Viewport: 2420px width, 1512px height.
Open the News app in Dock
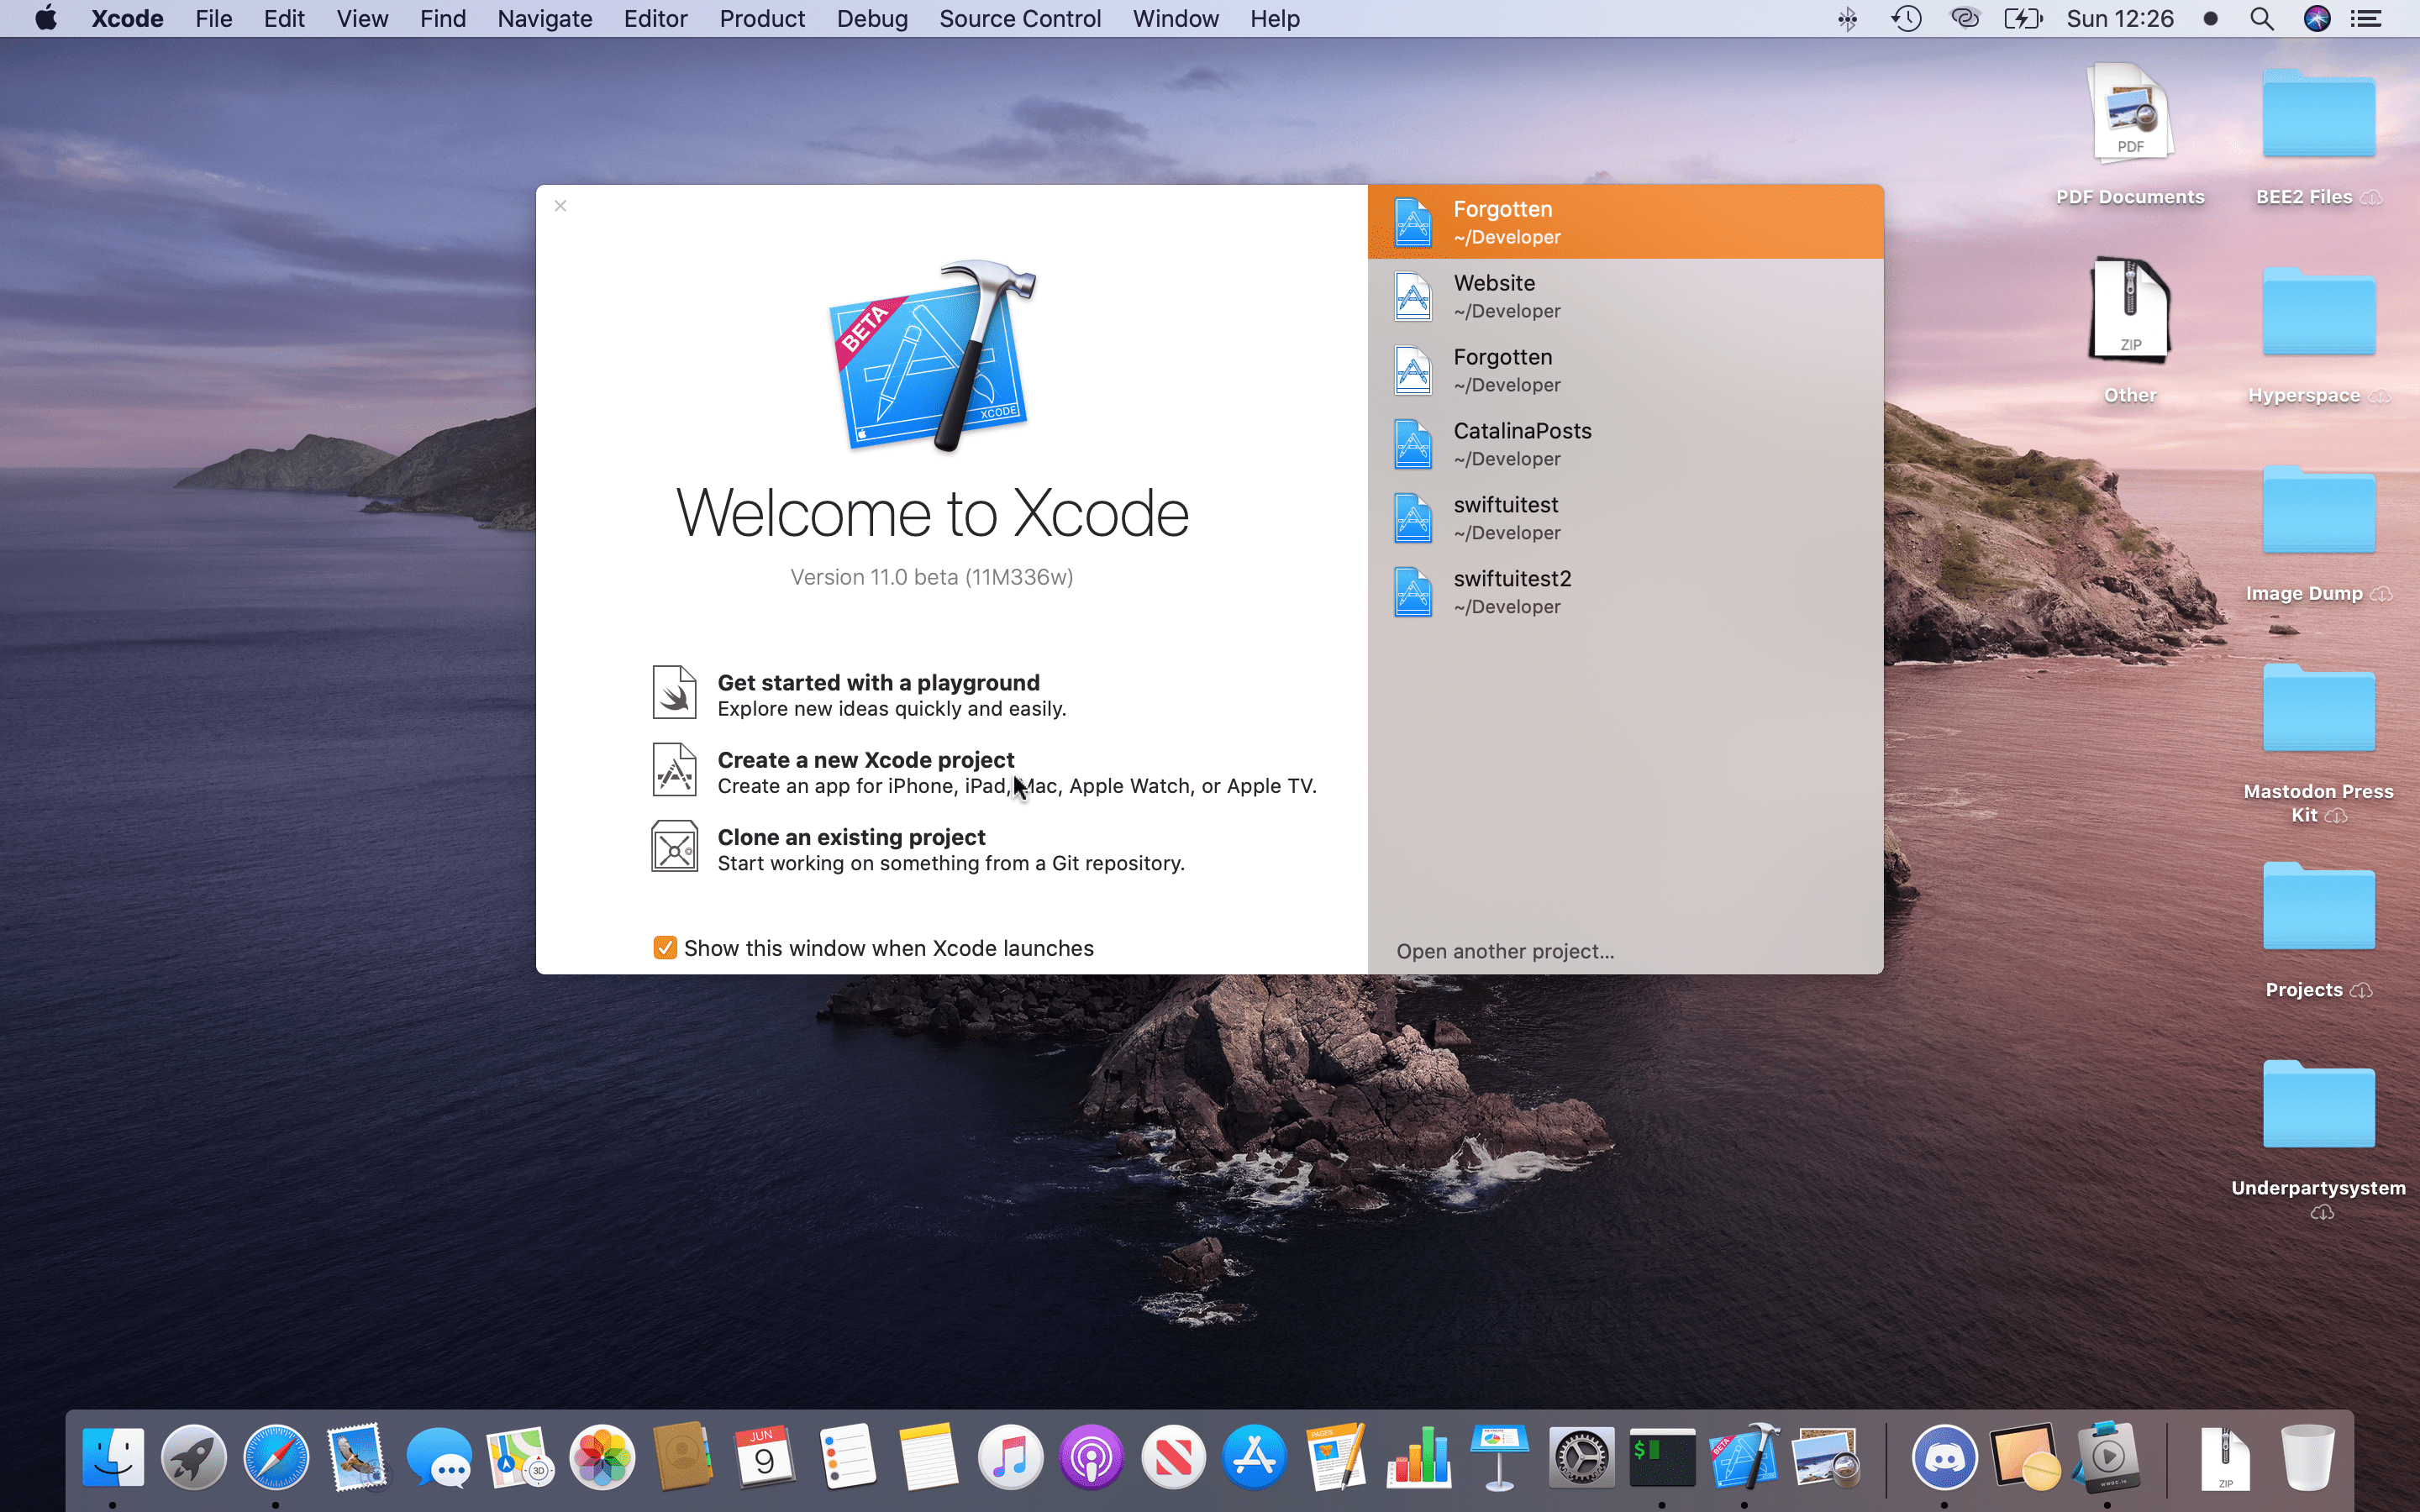click(x=1174, y=1456)
